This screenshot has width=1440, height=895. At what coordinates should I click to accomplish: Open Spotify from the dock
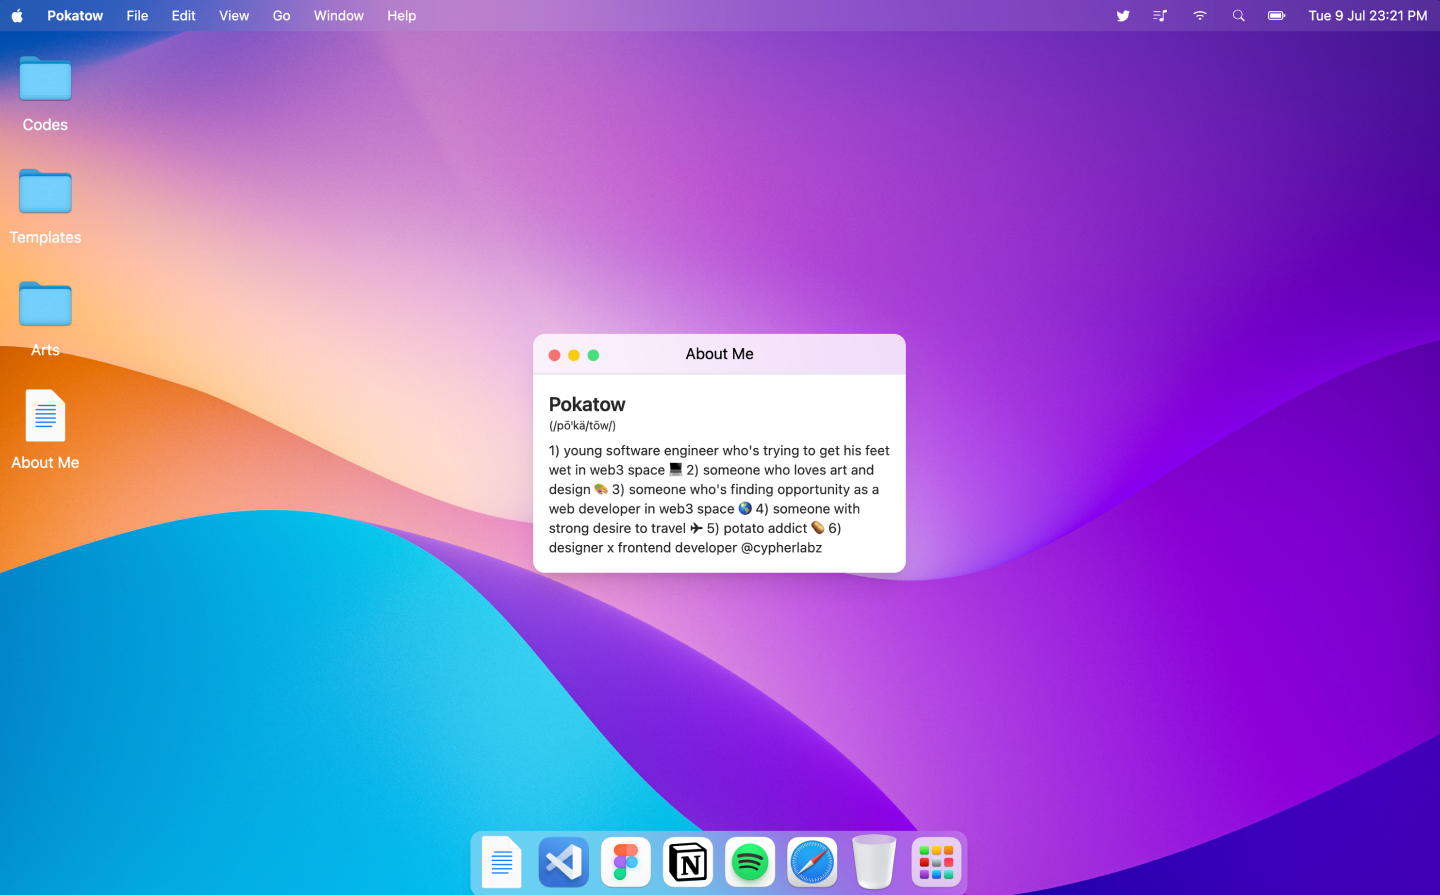point(750,862)
